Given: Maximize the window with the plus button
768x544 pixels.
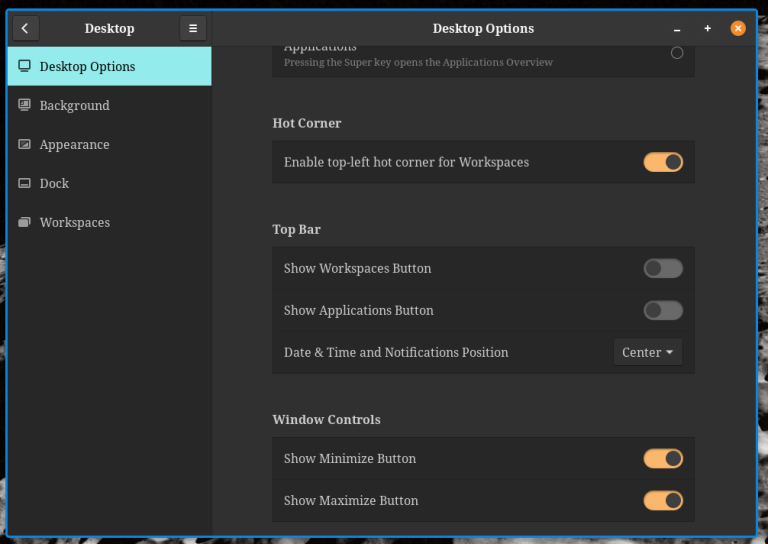Looking at the screenshot, I should tap(707, 28).
